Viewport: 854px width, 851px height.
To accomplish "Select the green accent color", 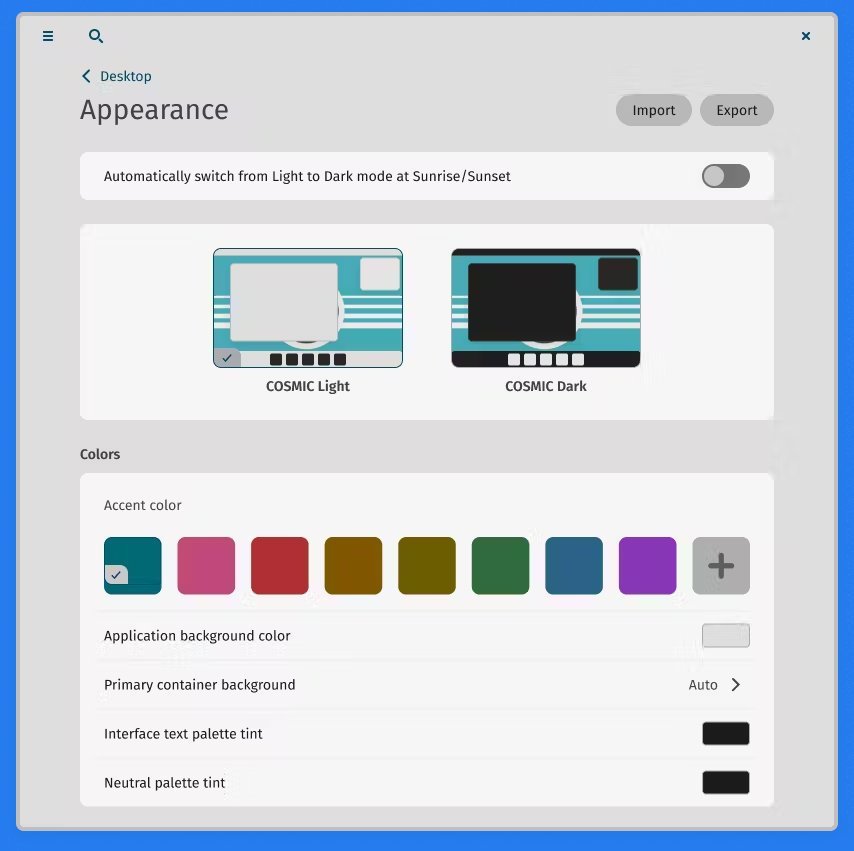I will click(501, 566).
